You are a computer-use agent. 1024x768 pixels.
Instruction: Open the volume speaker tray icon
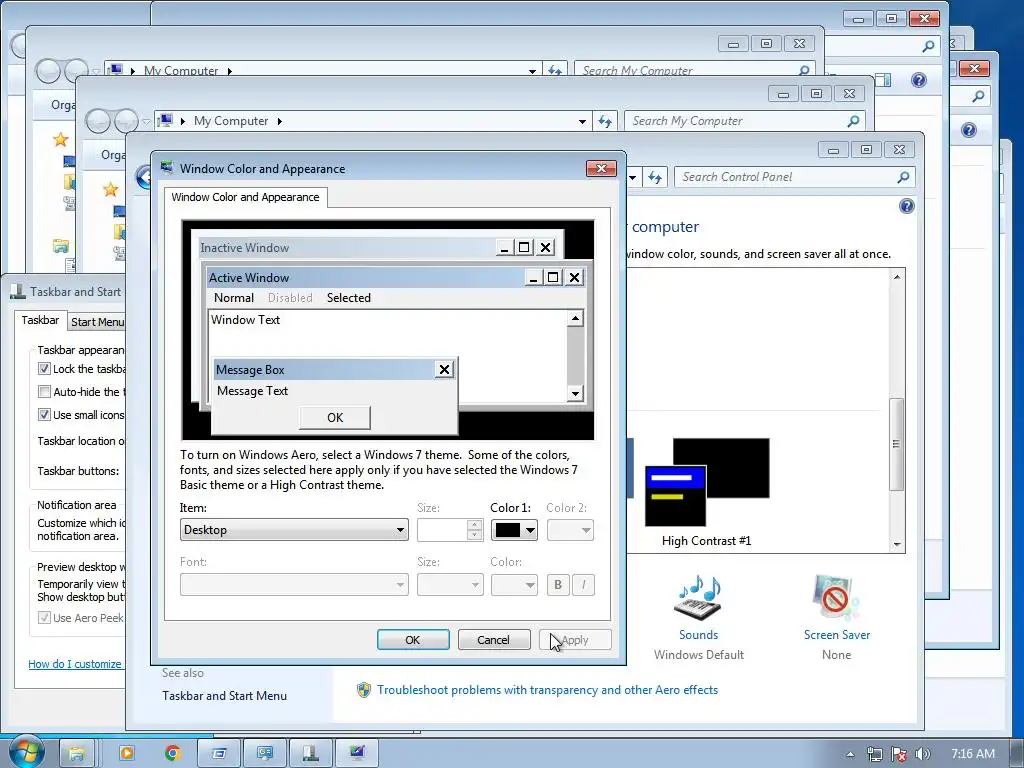point(923,754)
